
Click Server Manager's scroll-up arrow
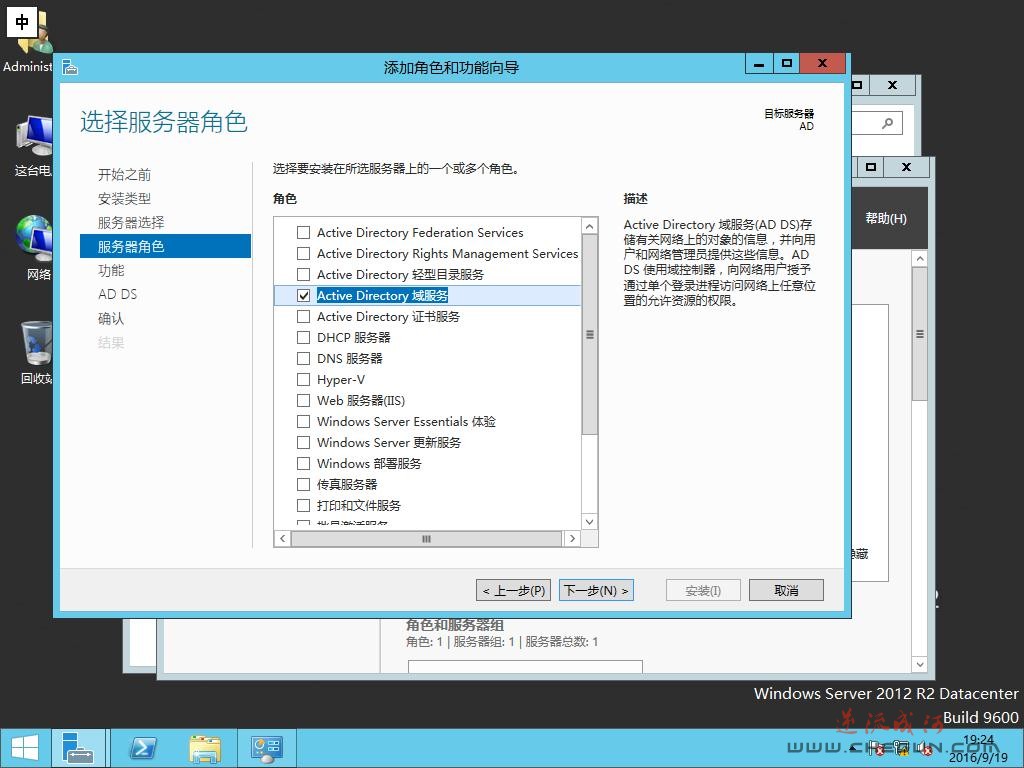(x=920, y=259)
